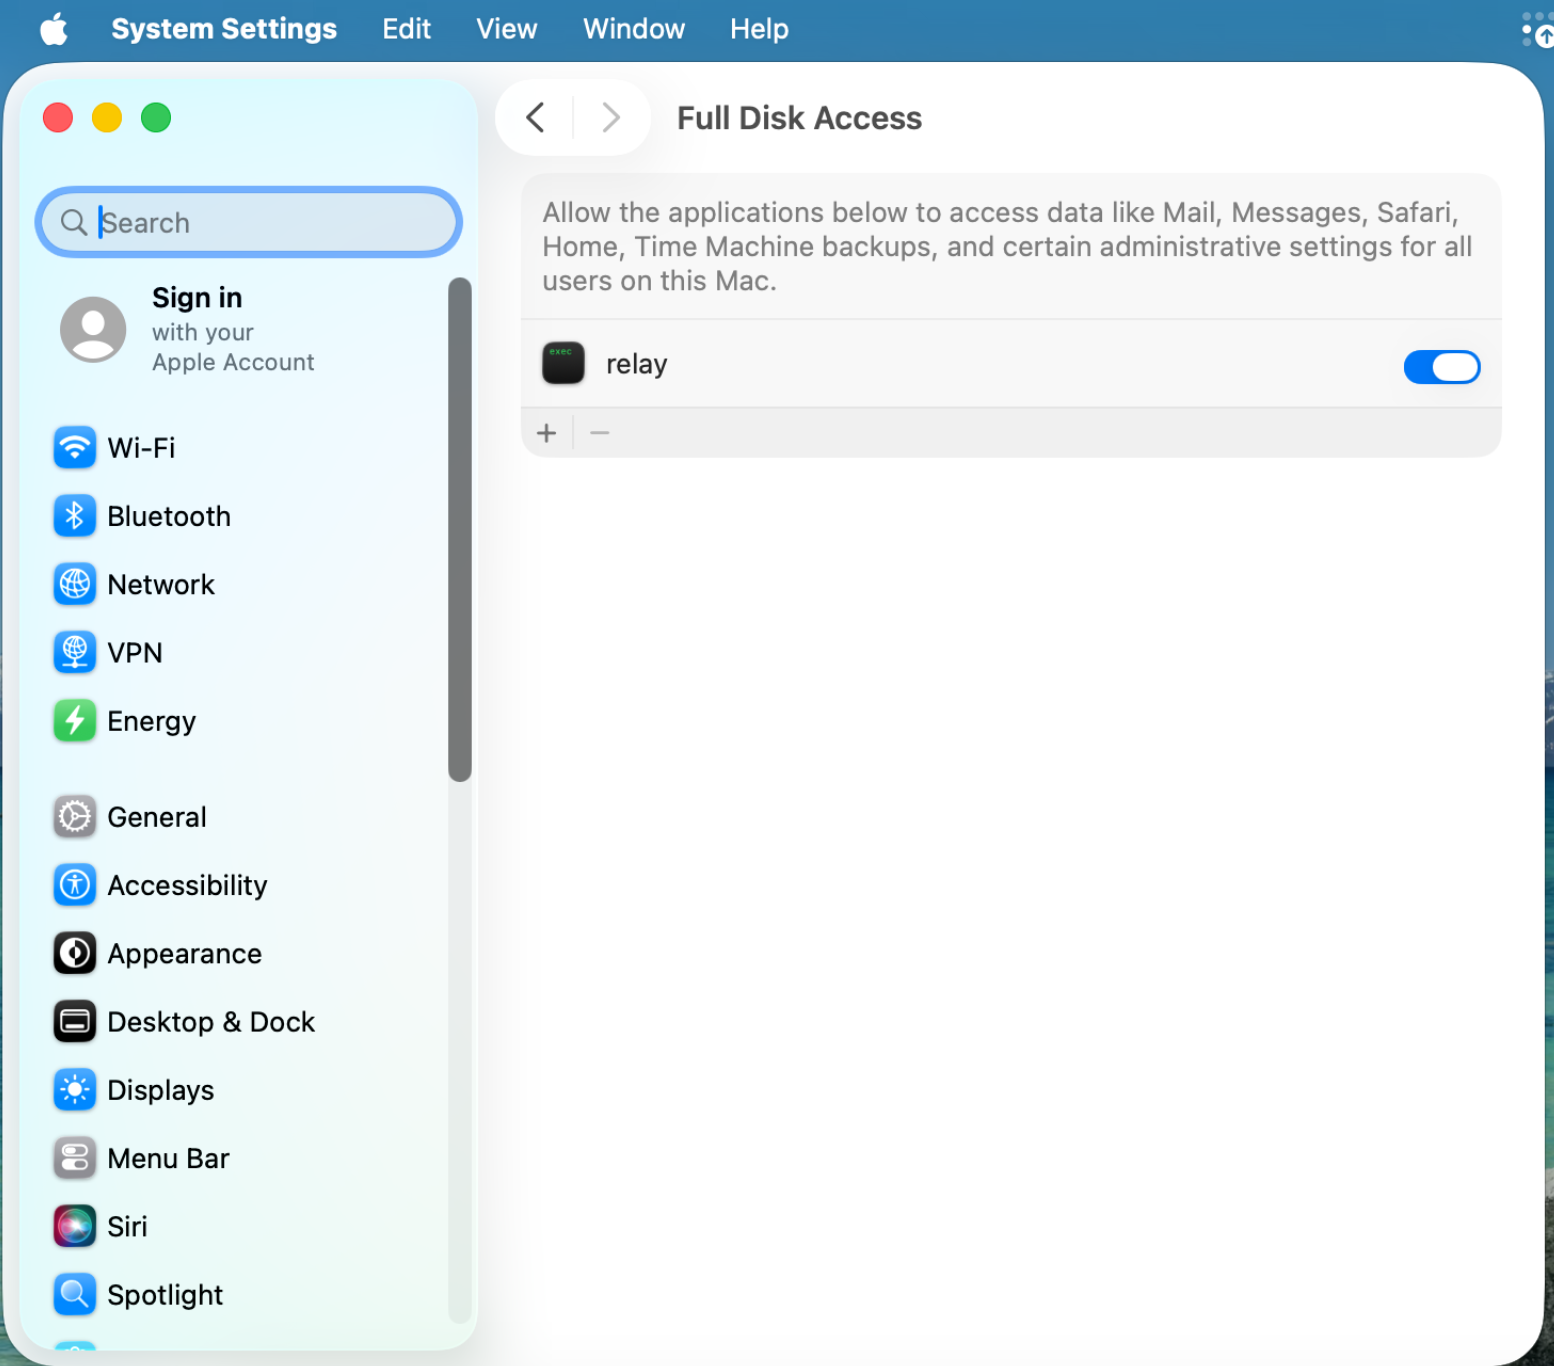This screenshot has width=1554, height=1366.
Task: Click the search magnifying glass icon
Action: pos(74,222)
